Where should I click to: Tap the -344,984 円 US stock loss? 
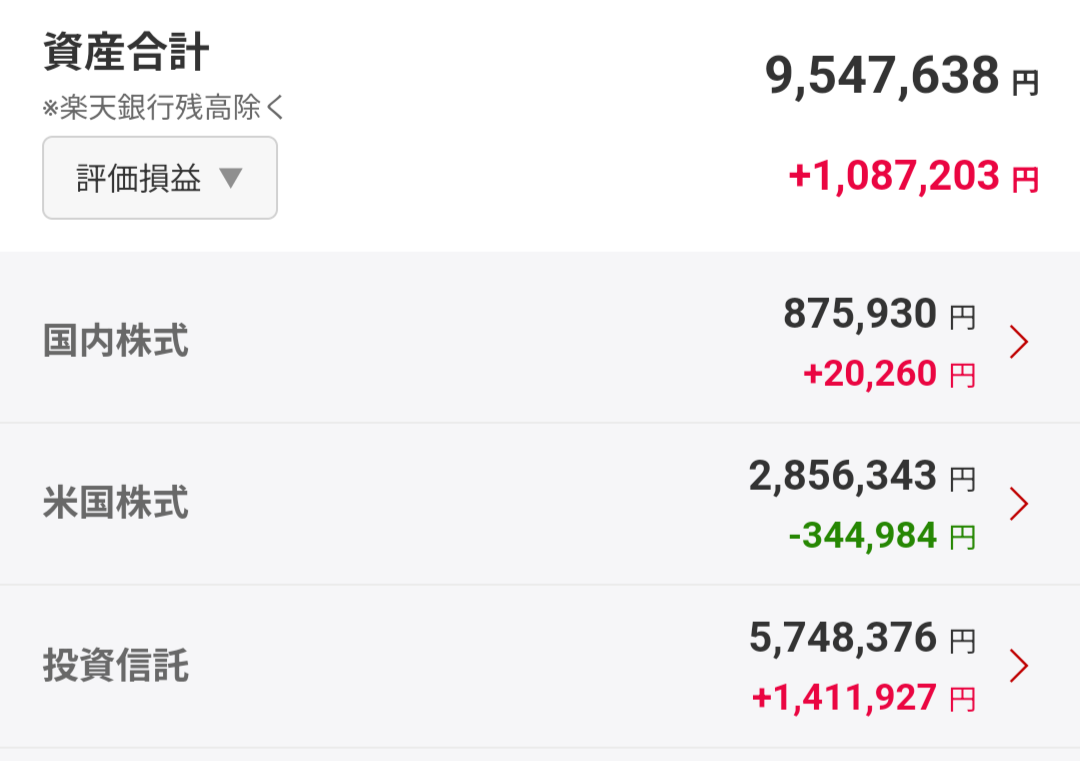tap(882, 536)
